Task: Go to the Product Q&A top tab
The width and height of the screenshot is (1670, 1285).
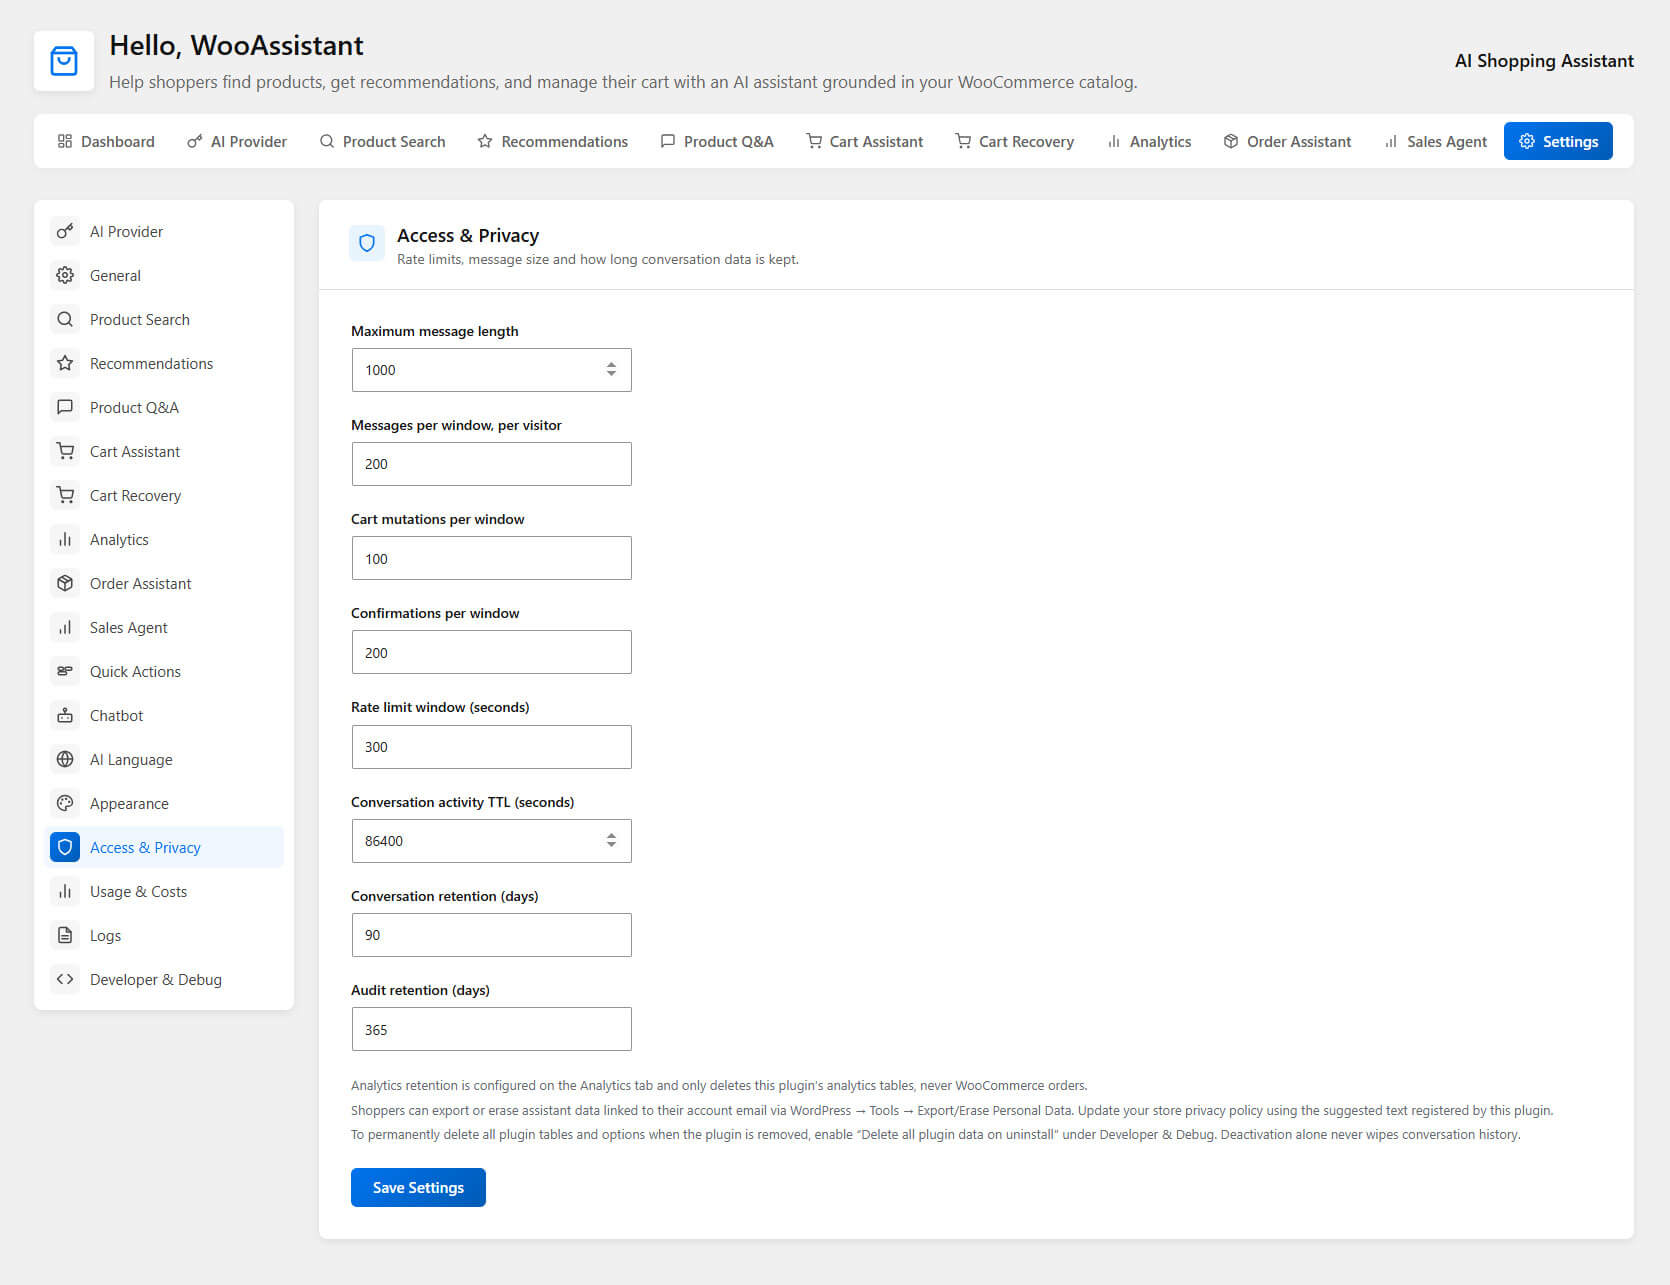Action: click(x=717, y=142)
